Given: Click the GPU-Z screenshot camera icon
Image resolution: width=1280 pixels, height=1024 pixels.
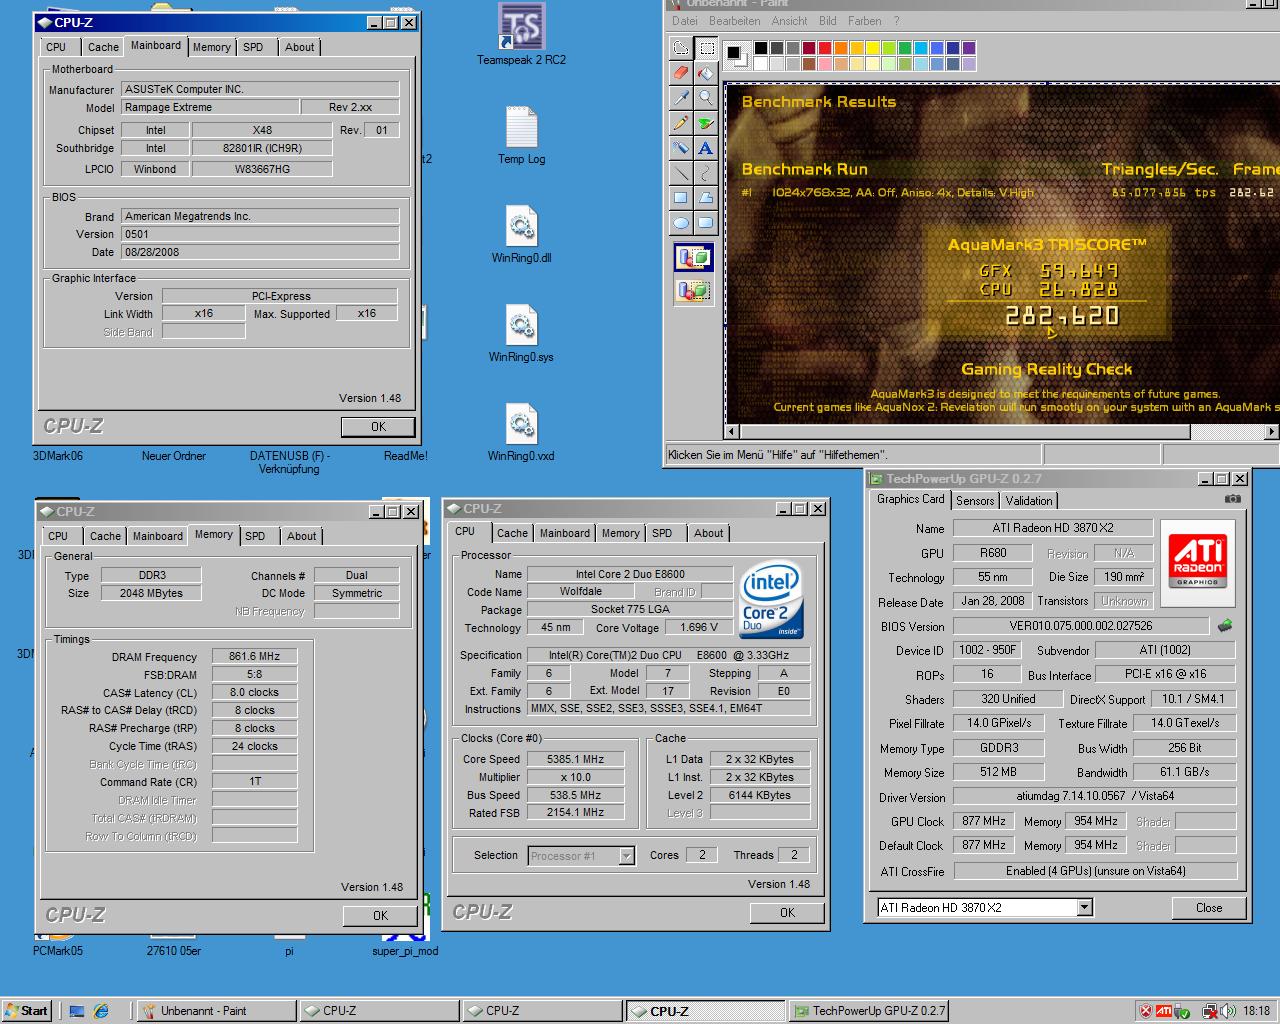Looking at the screenshot, I should pyautogui.click(x=1233, y=499).
